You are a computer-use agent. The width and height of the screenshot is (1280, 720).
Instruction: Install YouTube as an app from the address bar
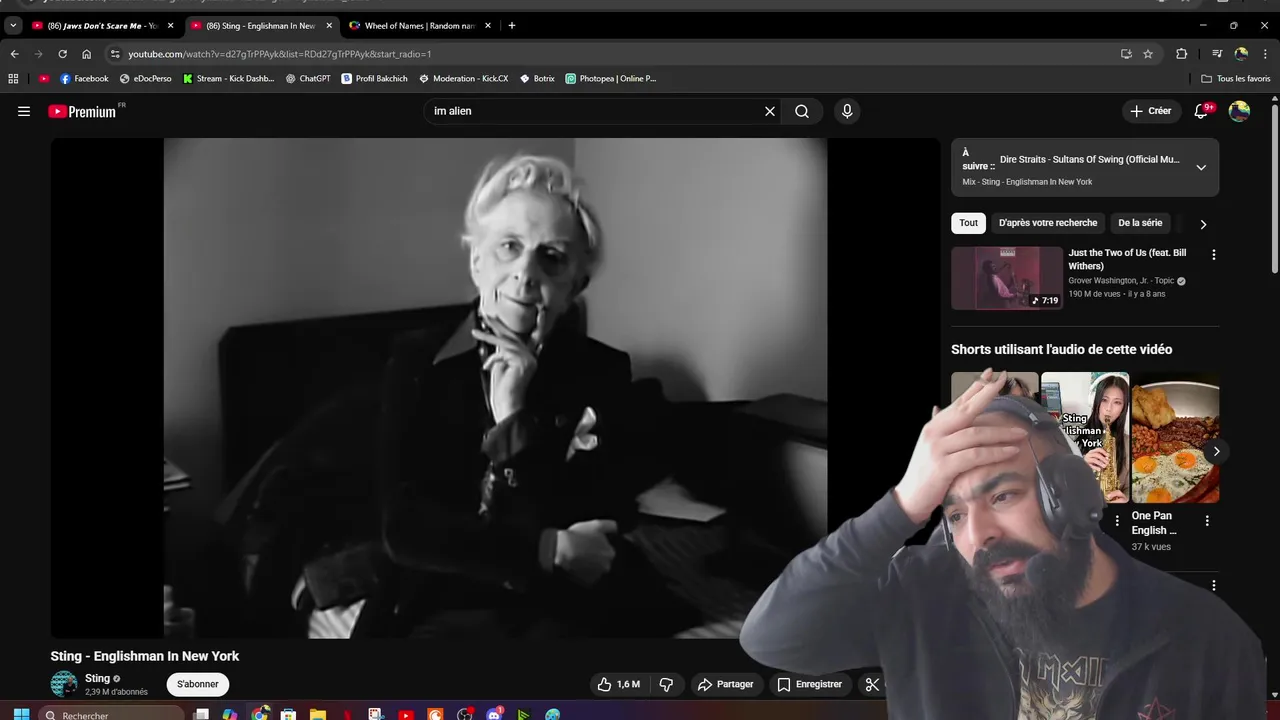[1126, 54]
